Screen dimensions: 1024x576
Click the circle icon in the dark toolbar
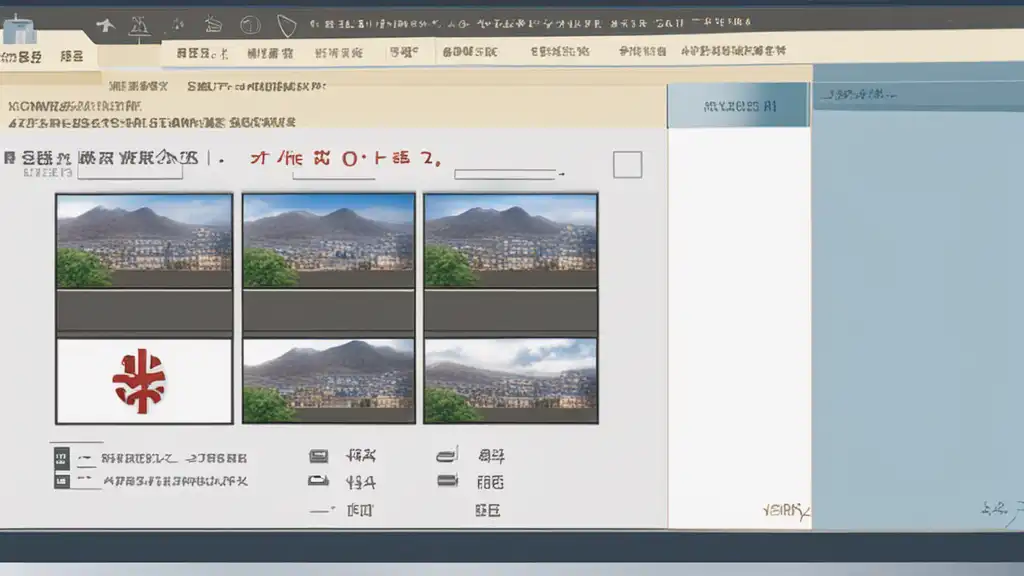pyautogui.click(x=250, y=25)
